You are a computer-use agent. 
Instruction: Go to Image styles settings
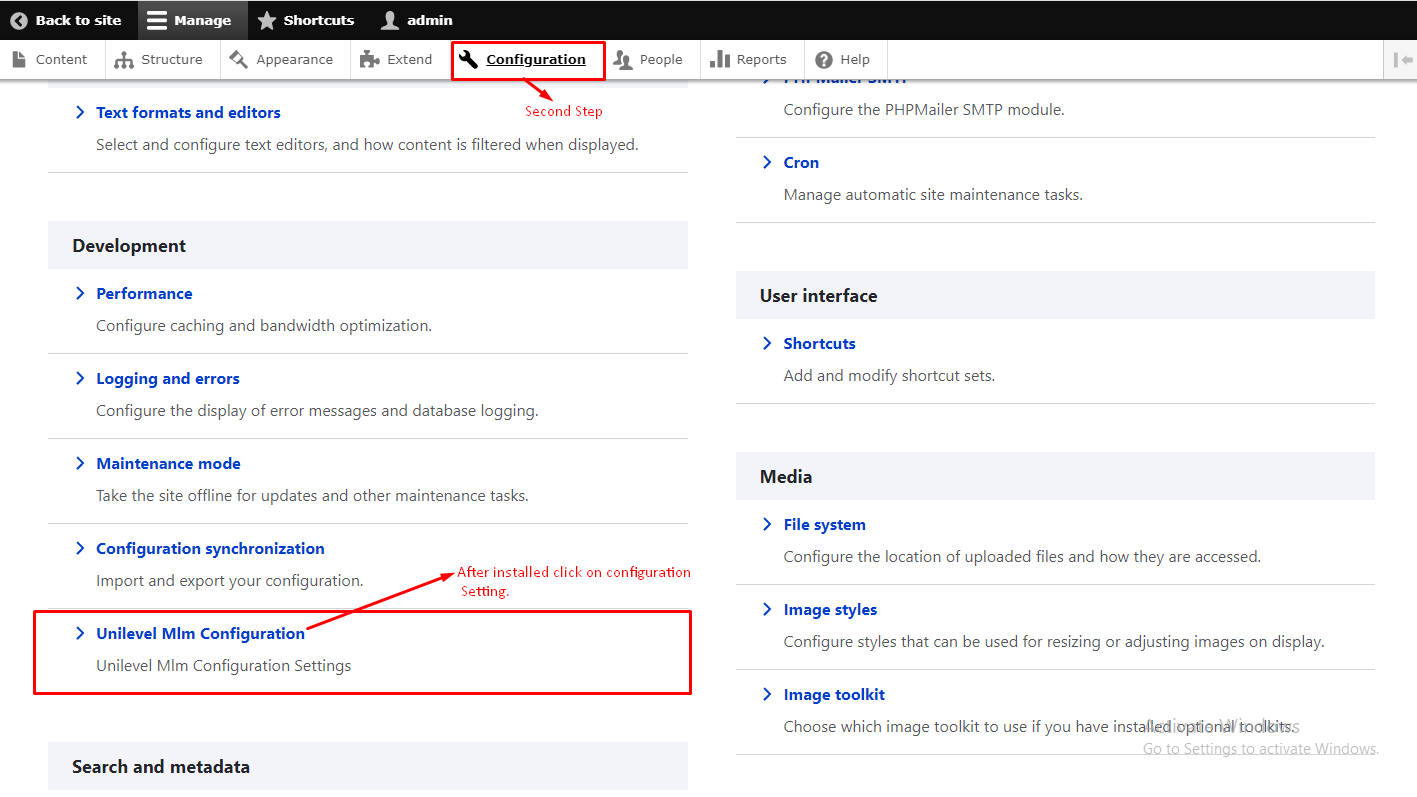(x=830, y=609)
